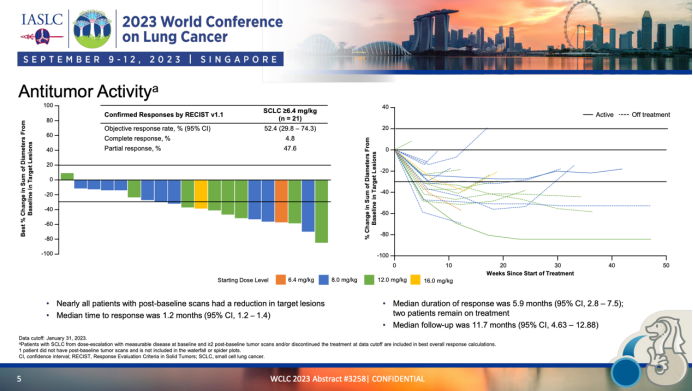Screen dimensions: 693x391
Task: Click the Antitumor Activity title
Action: click(88, 91)
